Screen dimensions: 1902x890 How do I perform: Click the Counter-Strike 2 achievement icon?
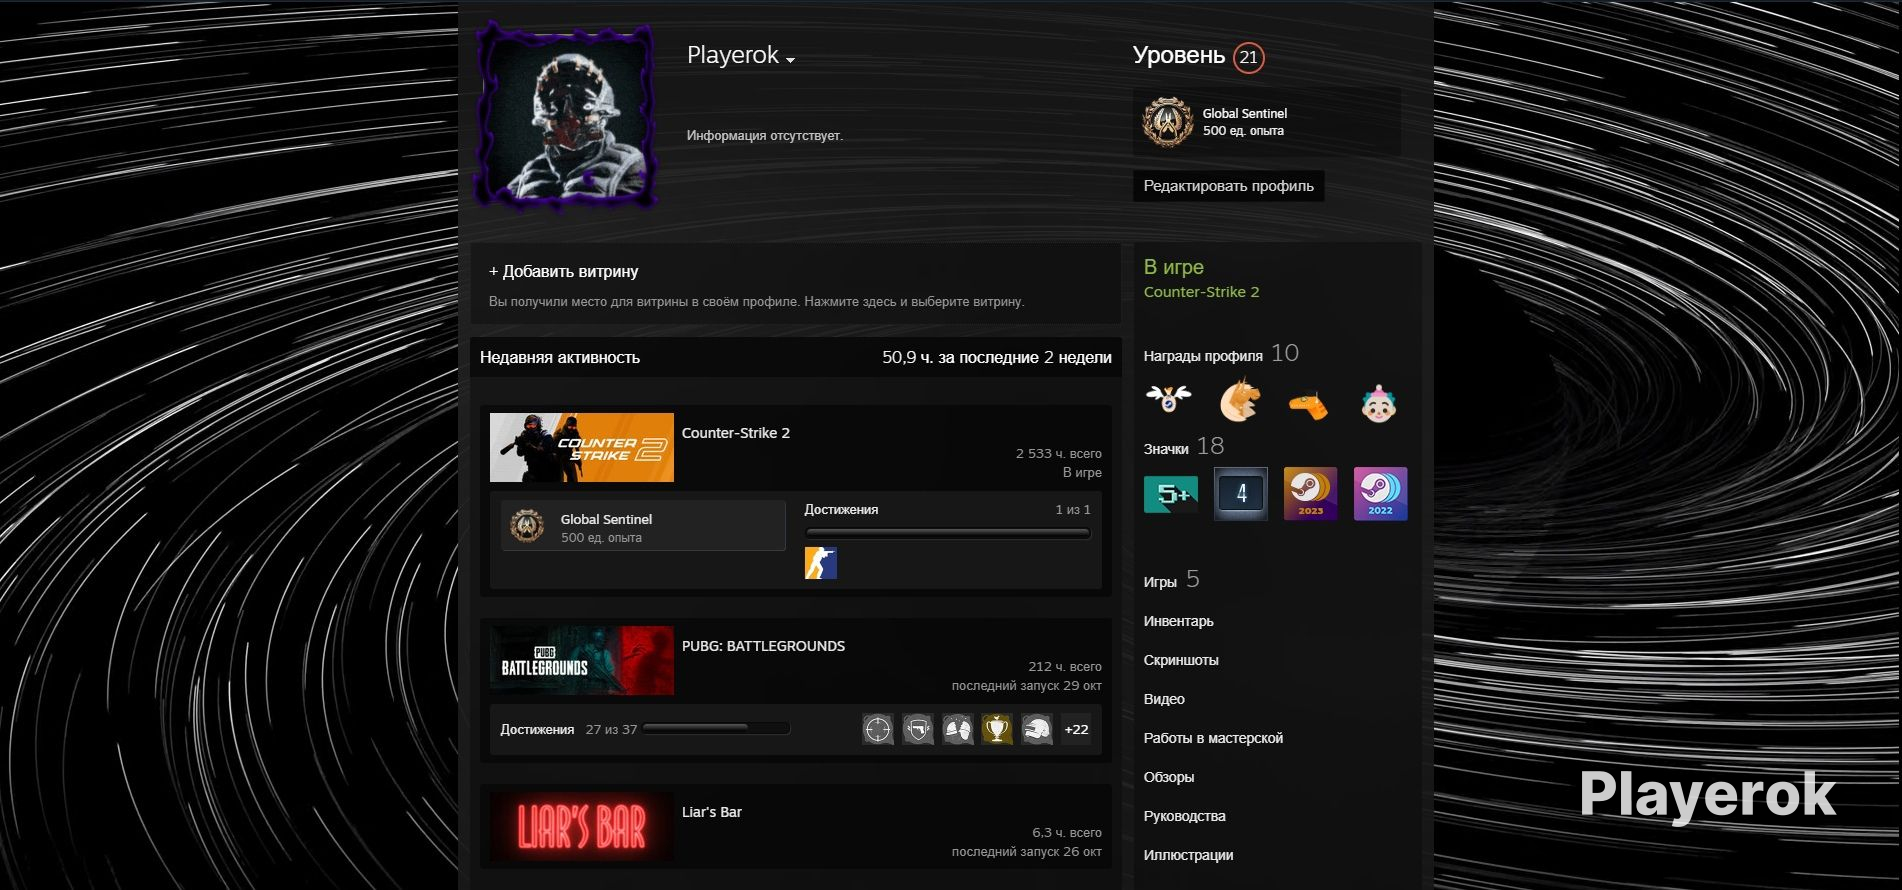pyautogui.click(x=821, y=563)
